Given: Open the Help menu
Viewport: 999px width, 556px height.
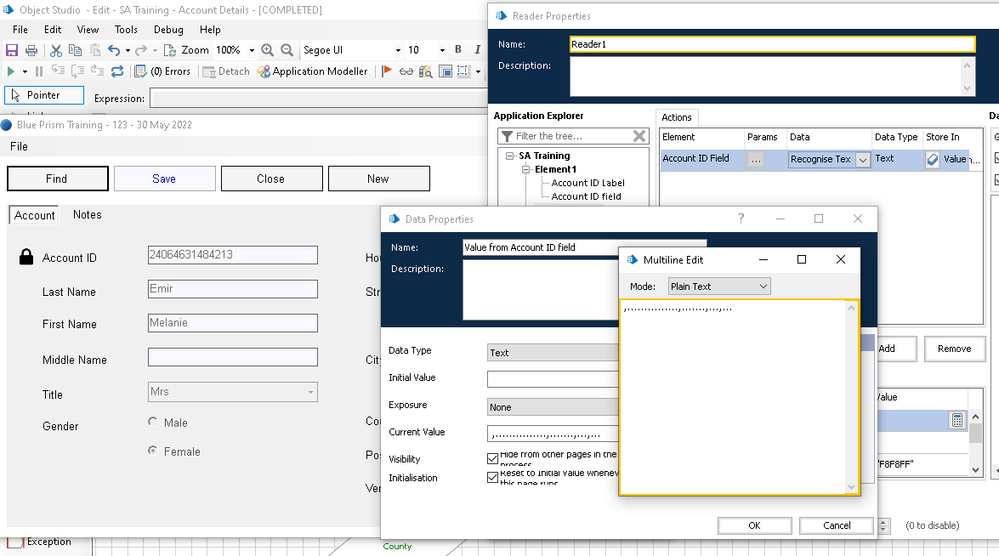Looking at the screenshot, I should click(210, 29).
